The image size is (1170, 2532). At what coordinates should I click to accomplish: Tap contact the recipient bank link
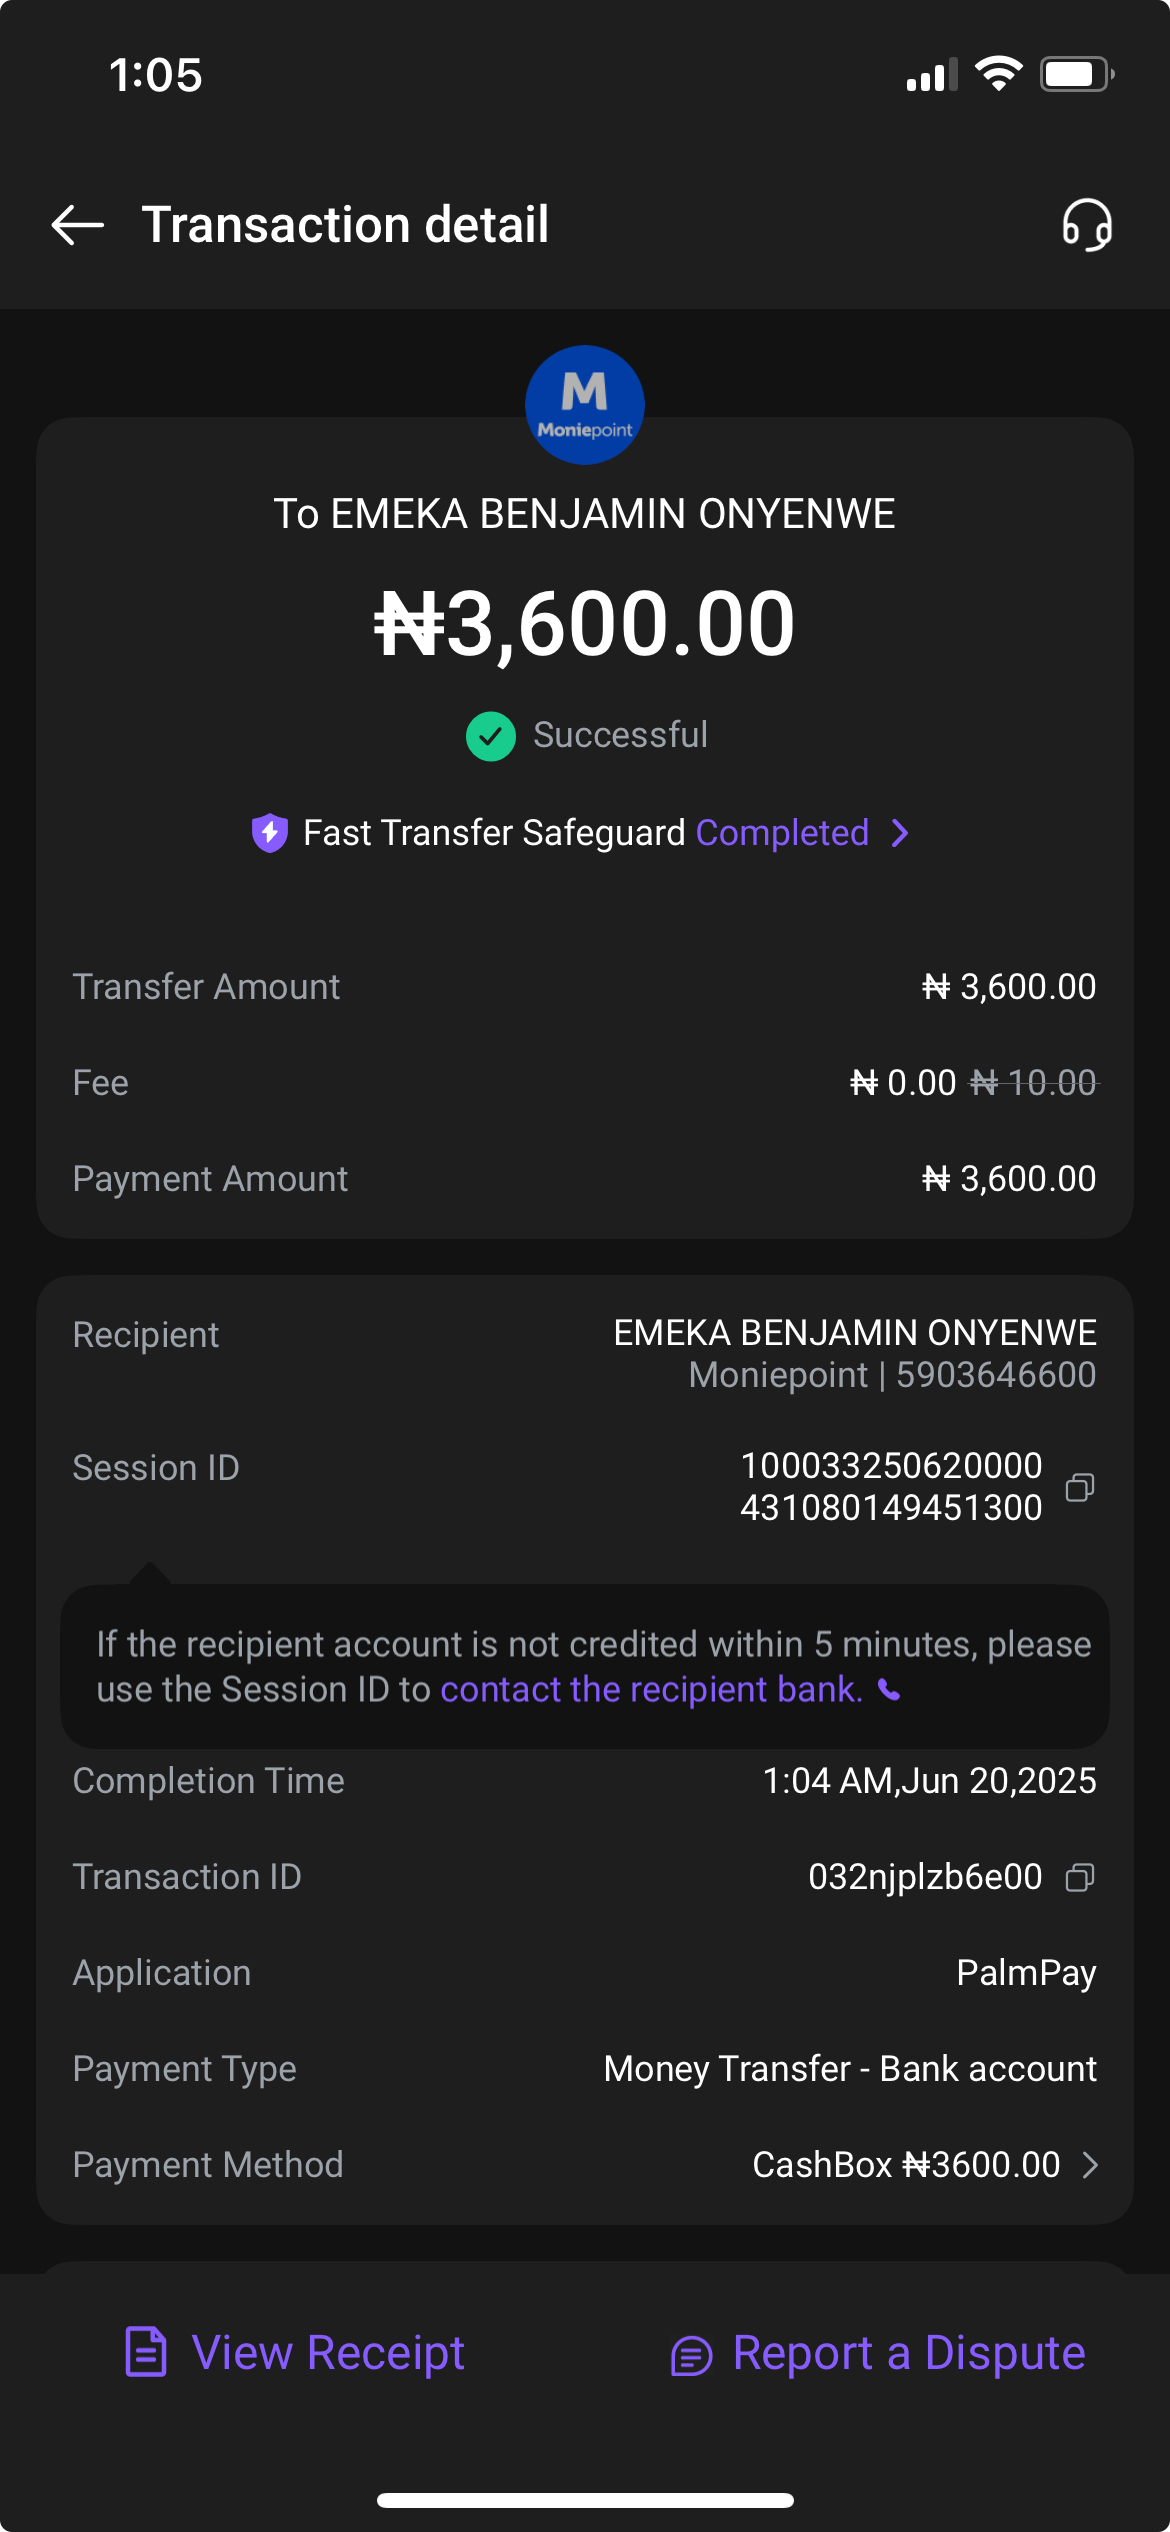point(651,1690)
